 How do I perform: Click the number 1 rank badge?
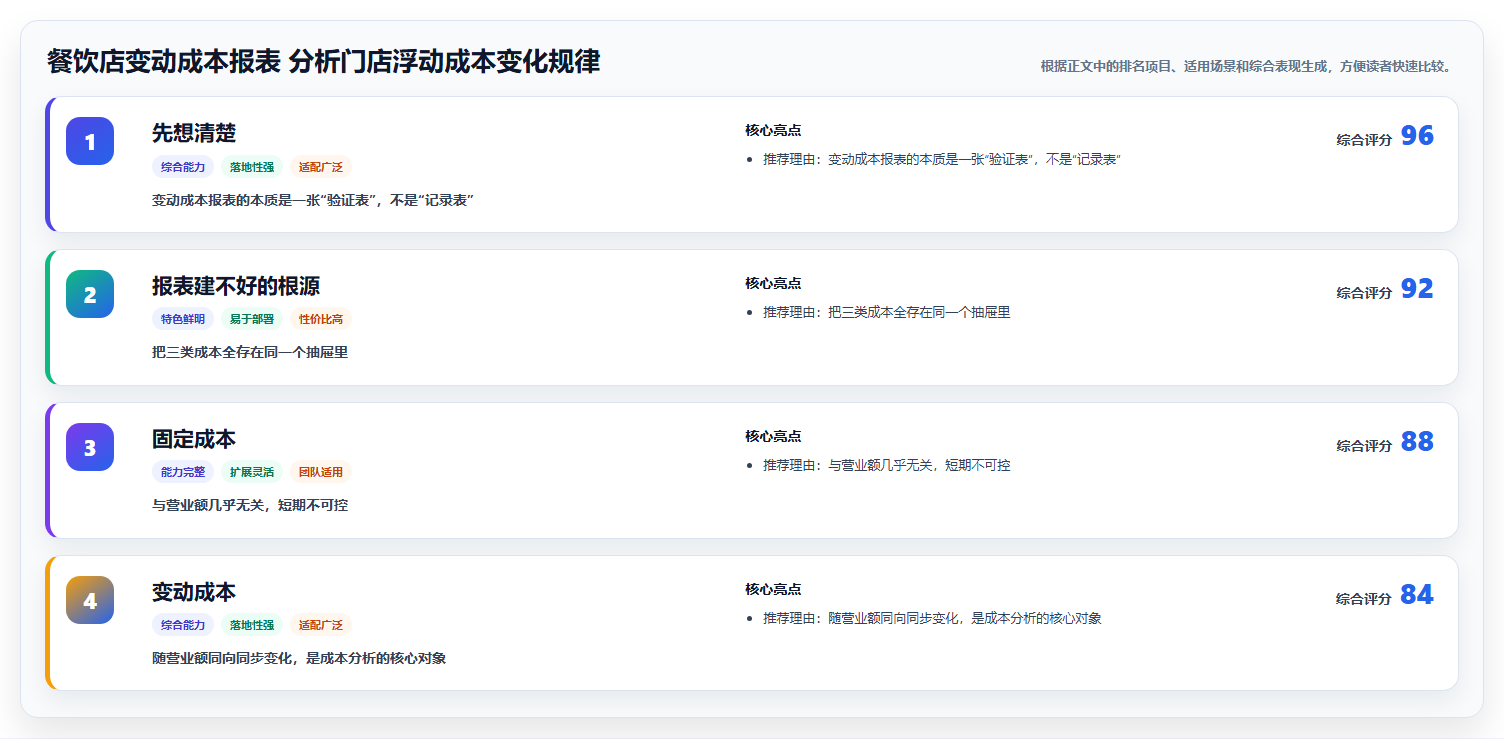[90, 141]
